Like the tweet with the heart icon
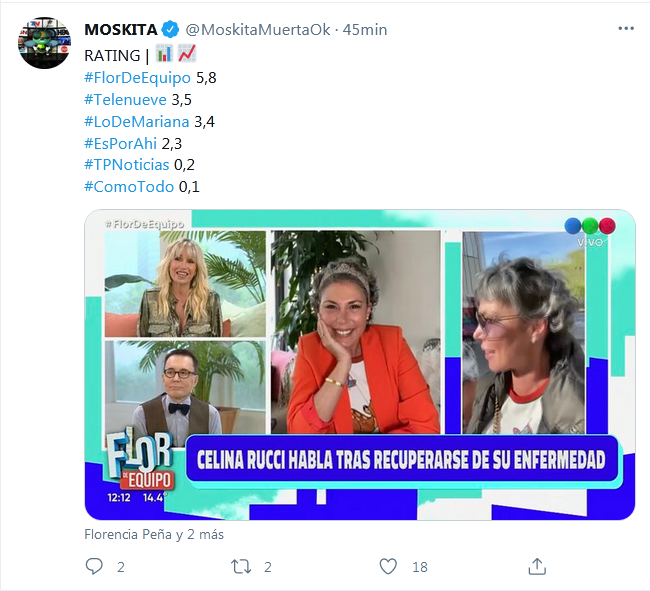The image size is (650, 591). 388,566
